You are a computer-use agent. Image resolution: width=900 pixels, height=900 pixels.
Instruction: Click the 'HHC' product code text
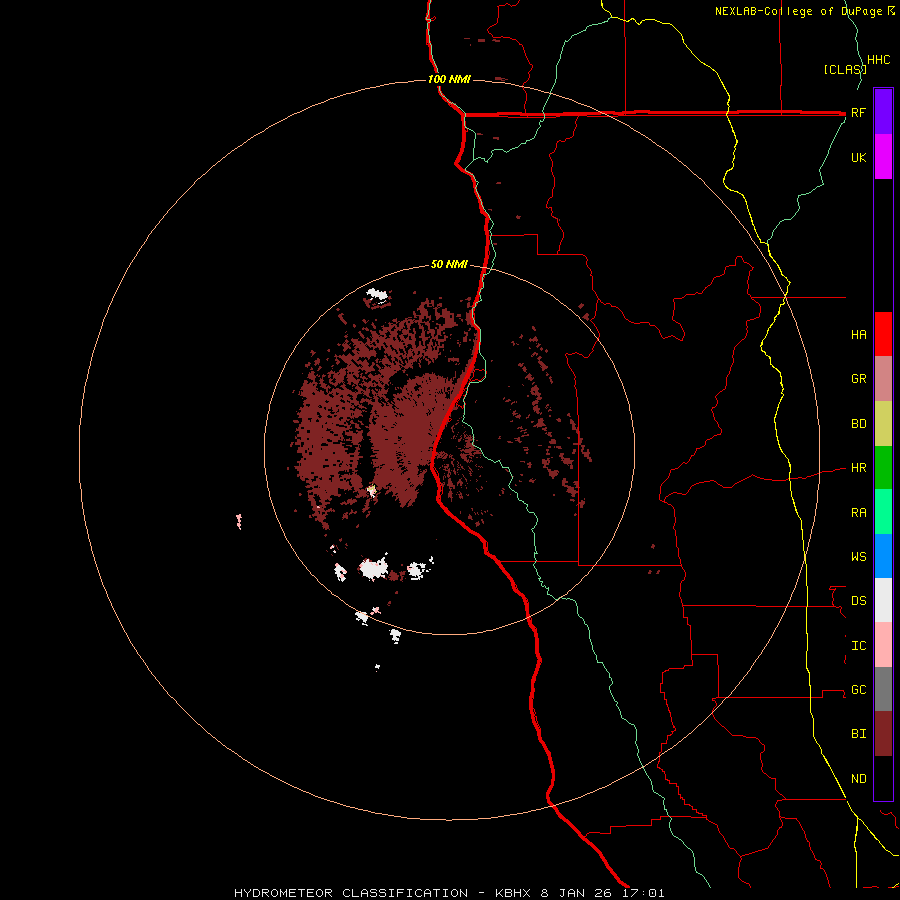pyautogui.click(x=879, y=60)
